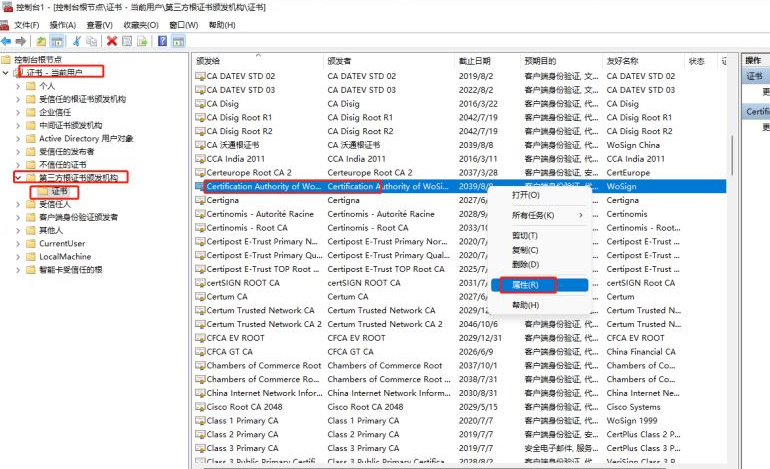770x469 pixels.
Task: Click the Copy toolbar icon
Action: (91, 41)
